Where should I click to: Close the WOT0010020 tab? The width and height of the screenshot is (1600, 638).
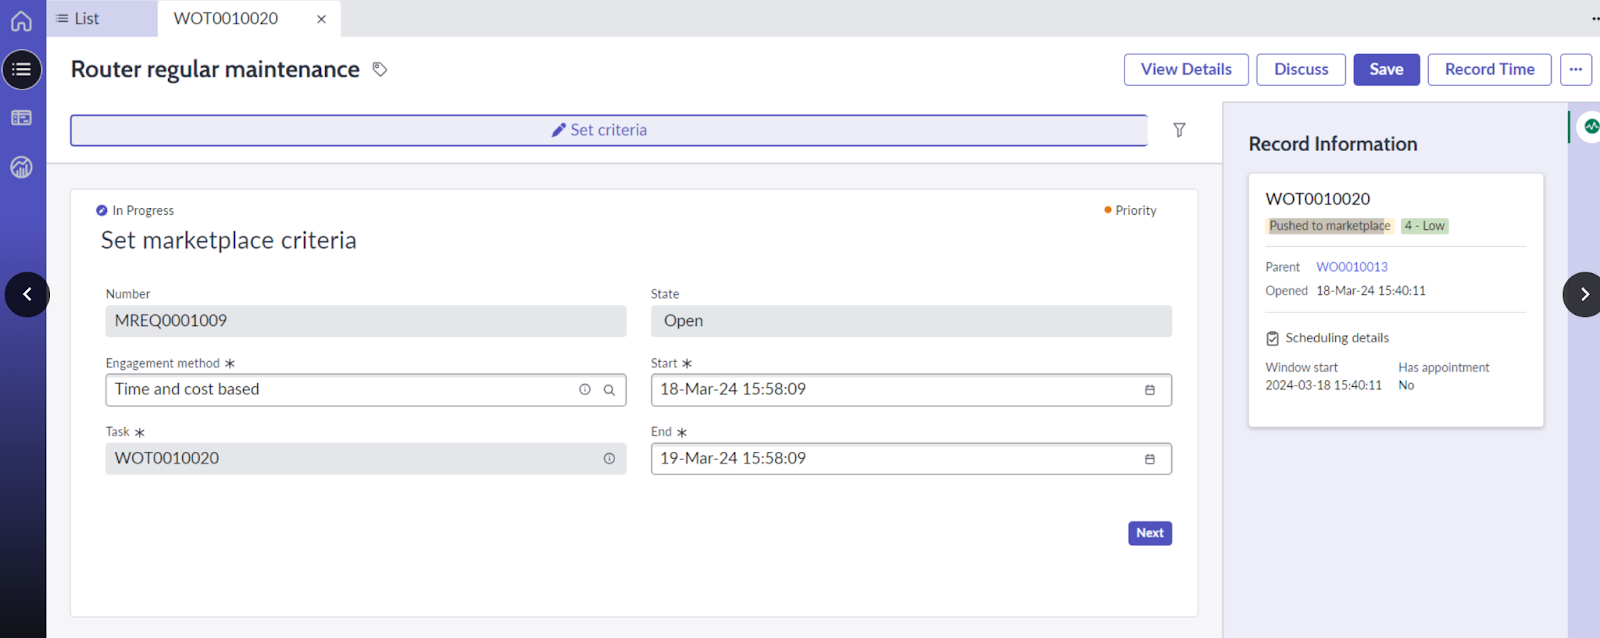point(321,19)
